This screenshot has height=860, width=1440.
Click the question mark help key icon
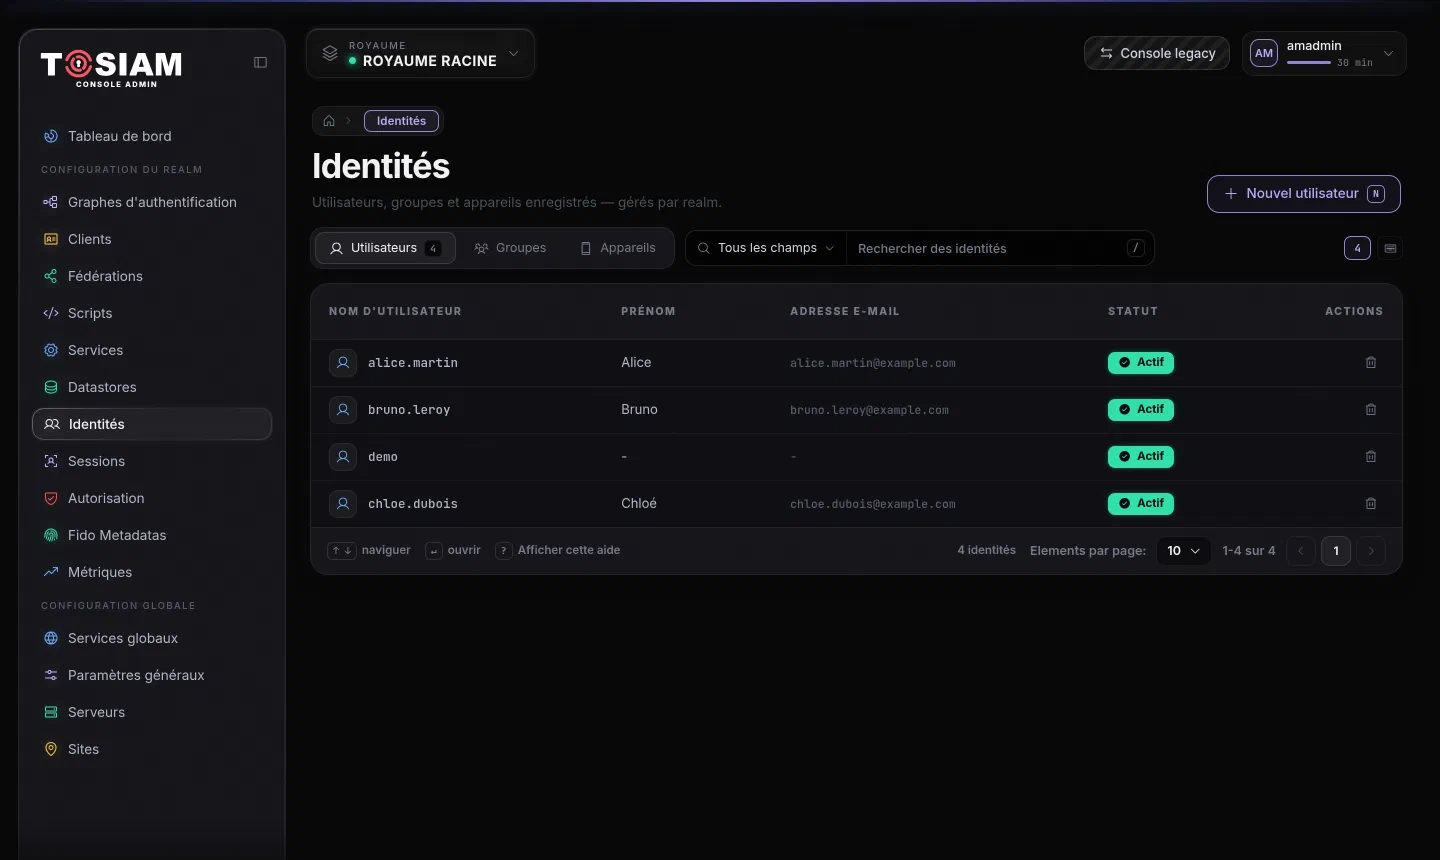(504, 550)
